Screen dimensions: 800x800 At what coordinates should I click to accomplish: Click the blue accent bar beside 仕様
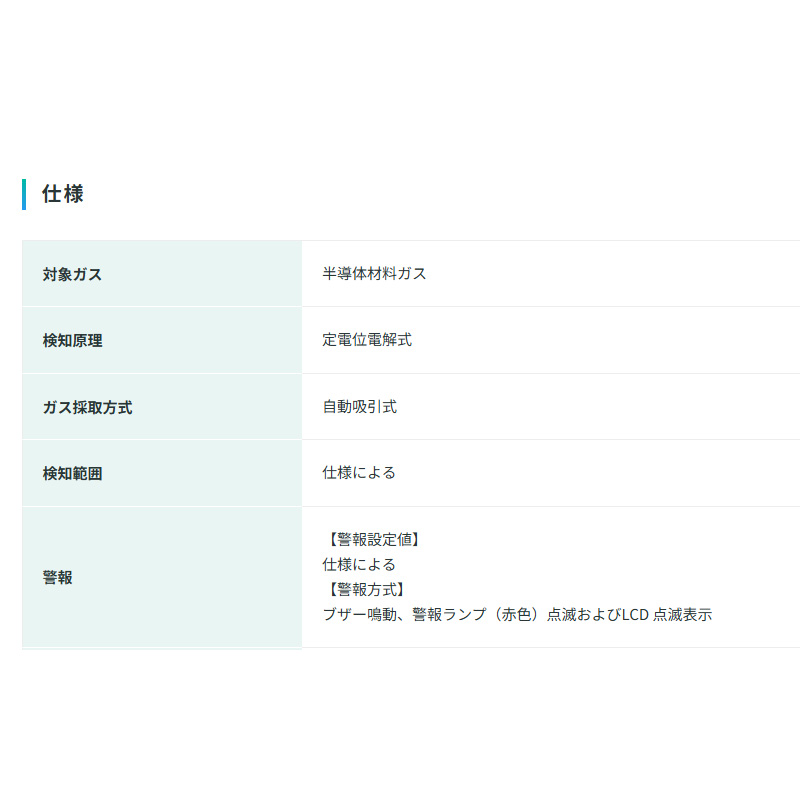(x=24, y=194)
